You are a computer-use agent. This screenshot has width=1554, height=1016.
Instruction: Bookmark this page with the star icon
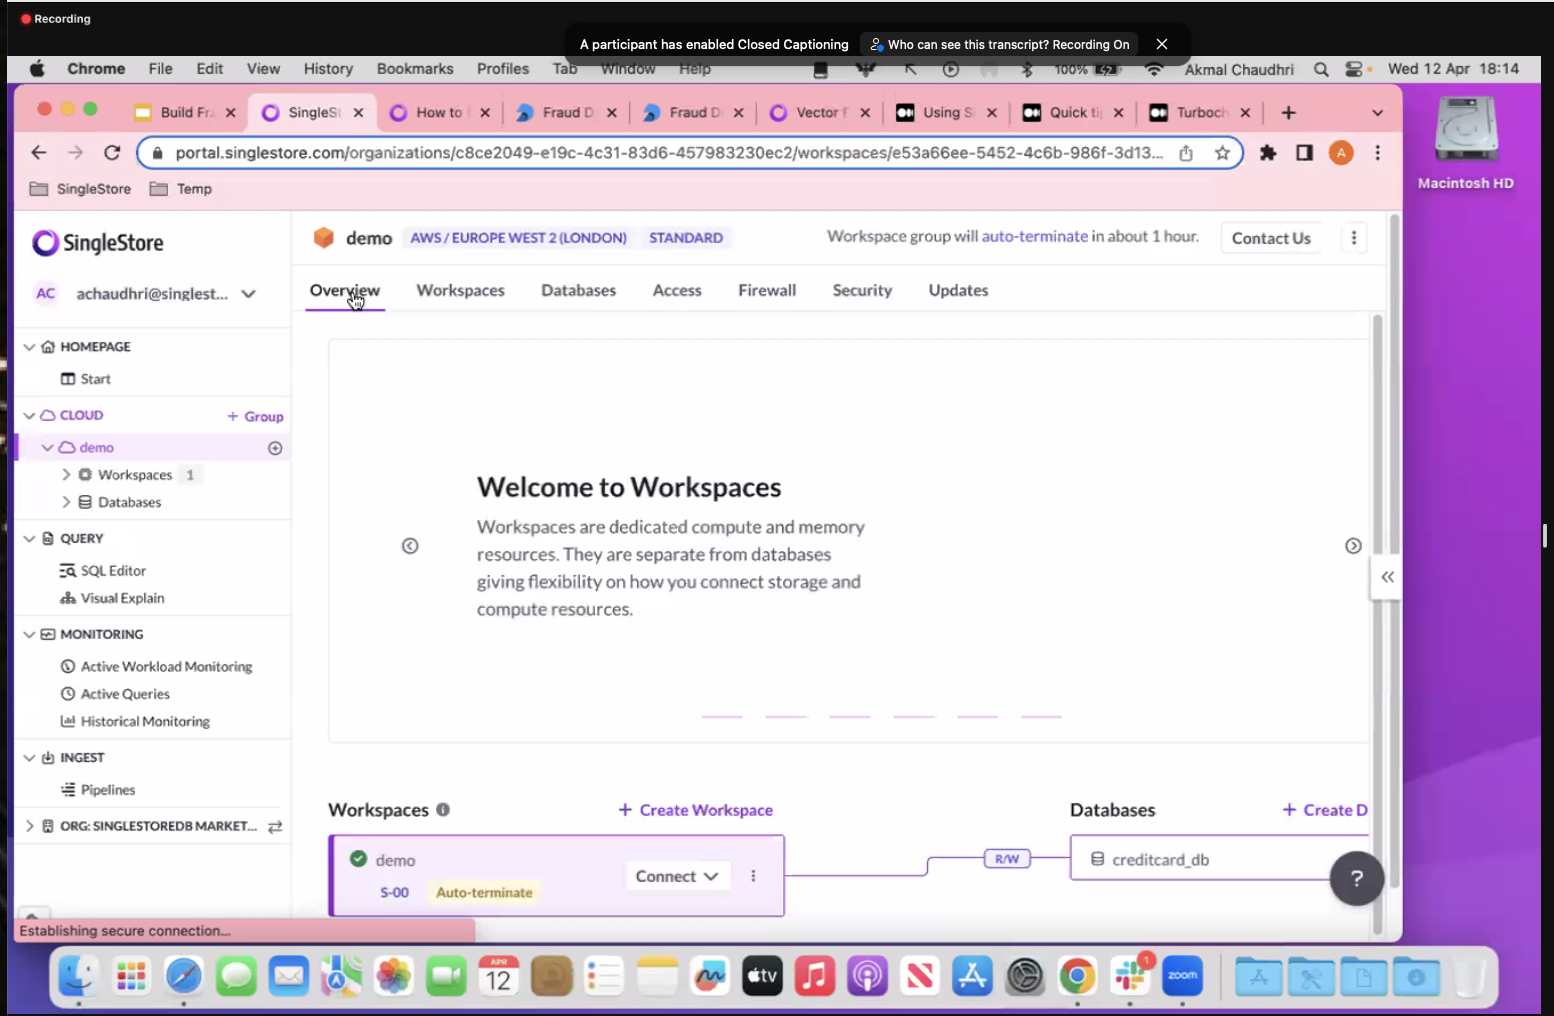coord(1222,153)
